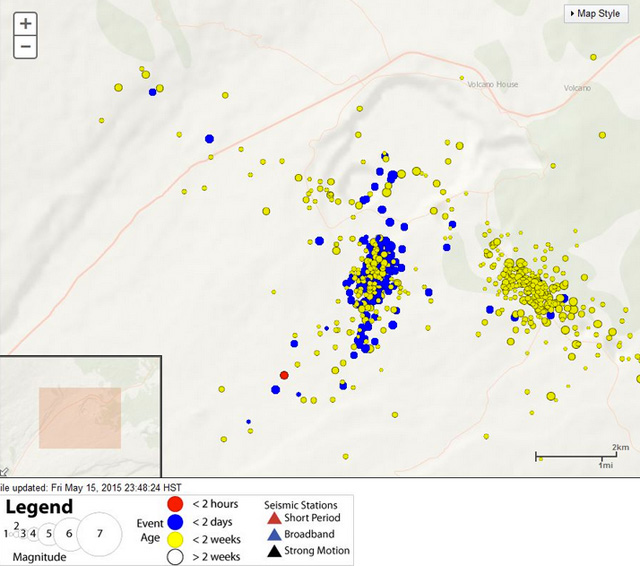Click the 1mi scale label
Image resolution: width=640 pixels, height=566 pixels.
click(x=606, y=465)
